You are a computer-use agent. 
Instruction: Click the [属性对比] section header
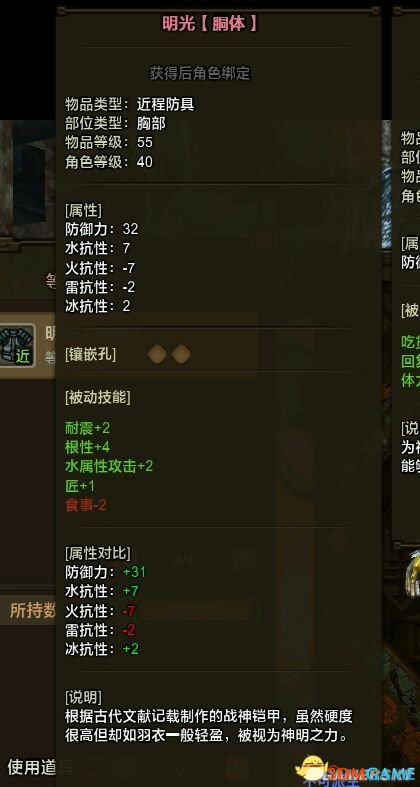97,553
